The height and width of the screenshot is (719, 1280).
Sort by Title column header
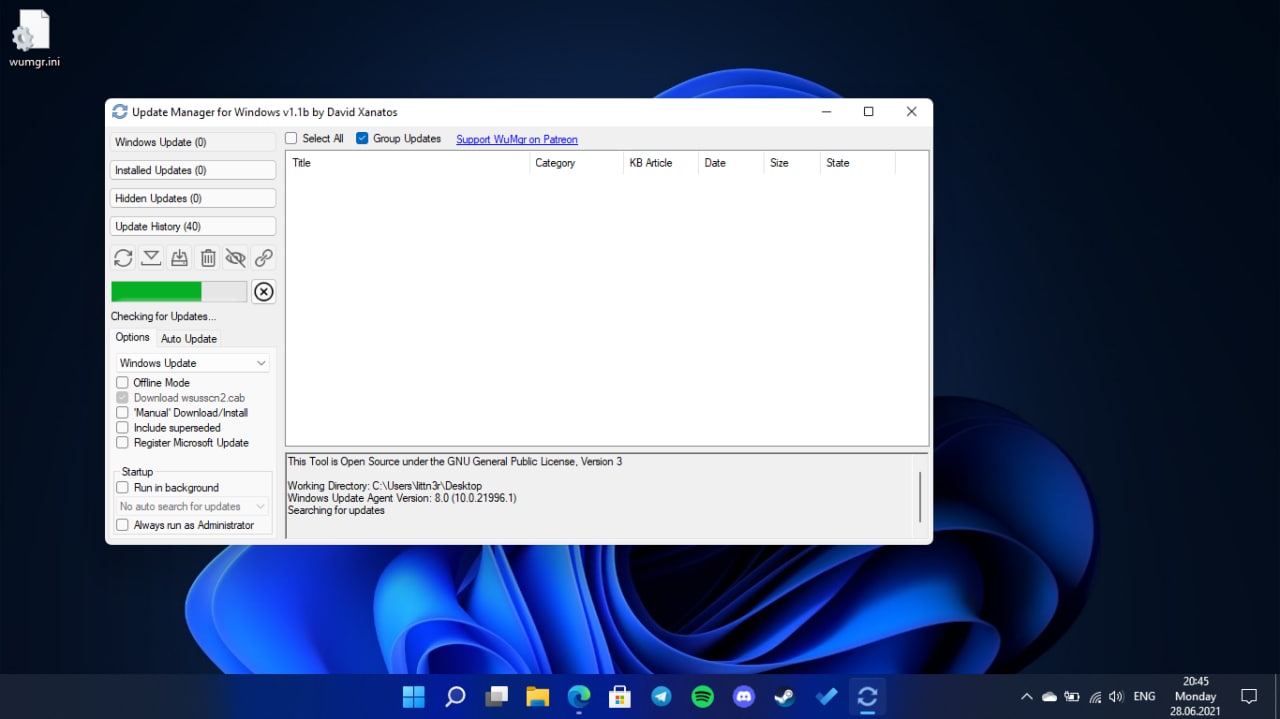pyautogui.click(x=408, y=163)
